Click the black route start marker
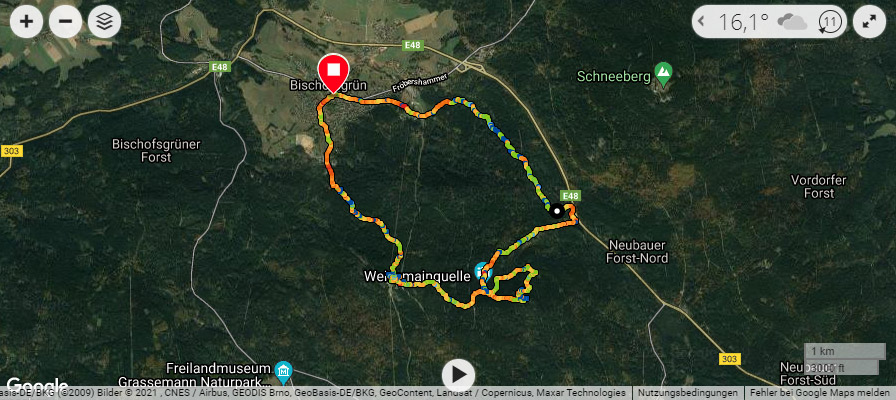Viewport: 896px width, 400px height. point(556,210)
